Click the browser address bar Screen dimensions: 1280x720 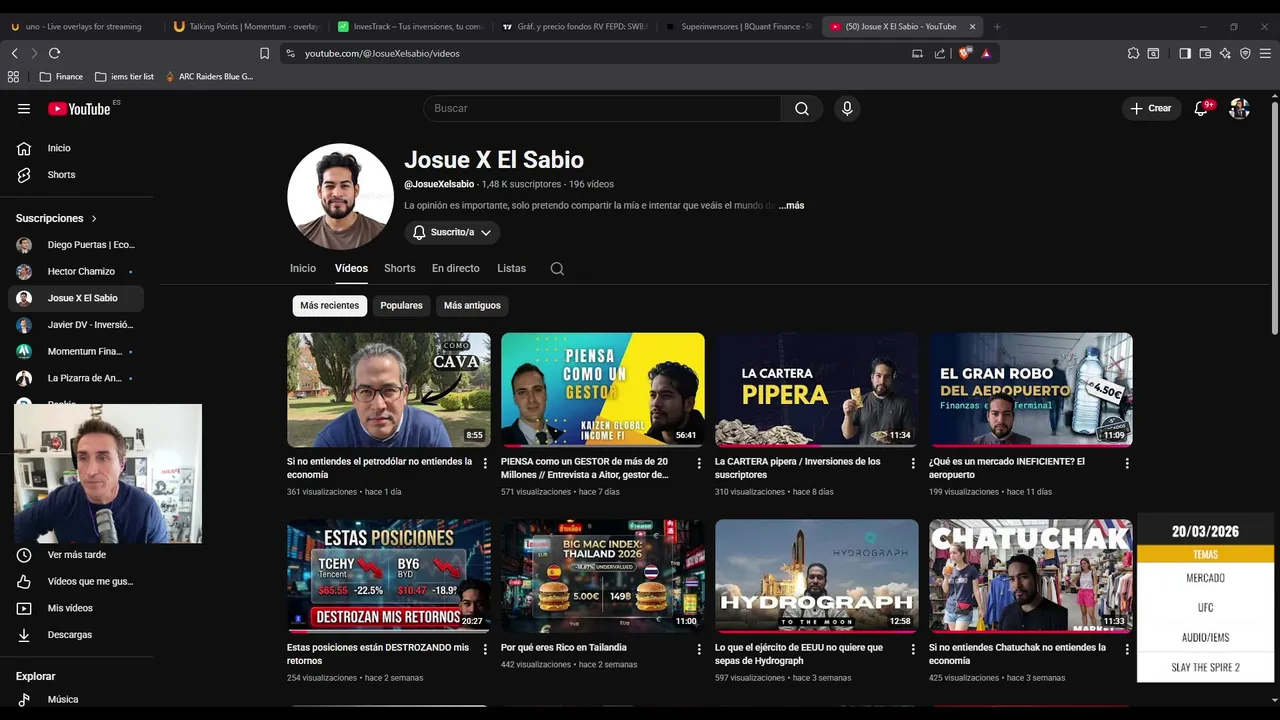click(600, 53)
